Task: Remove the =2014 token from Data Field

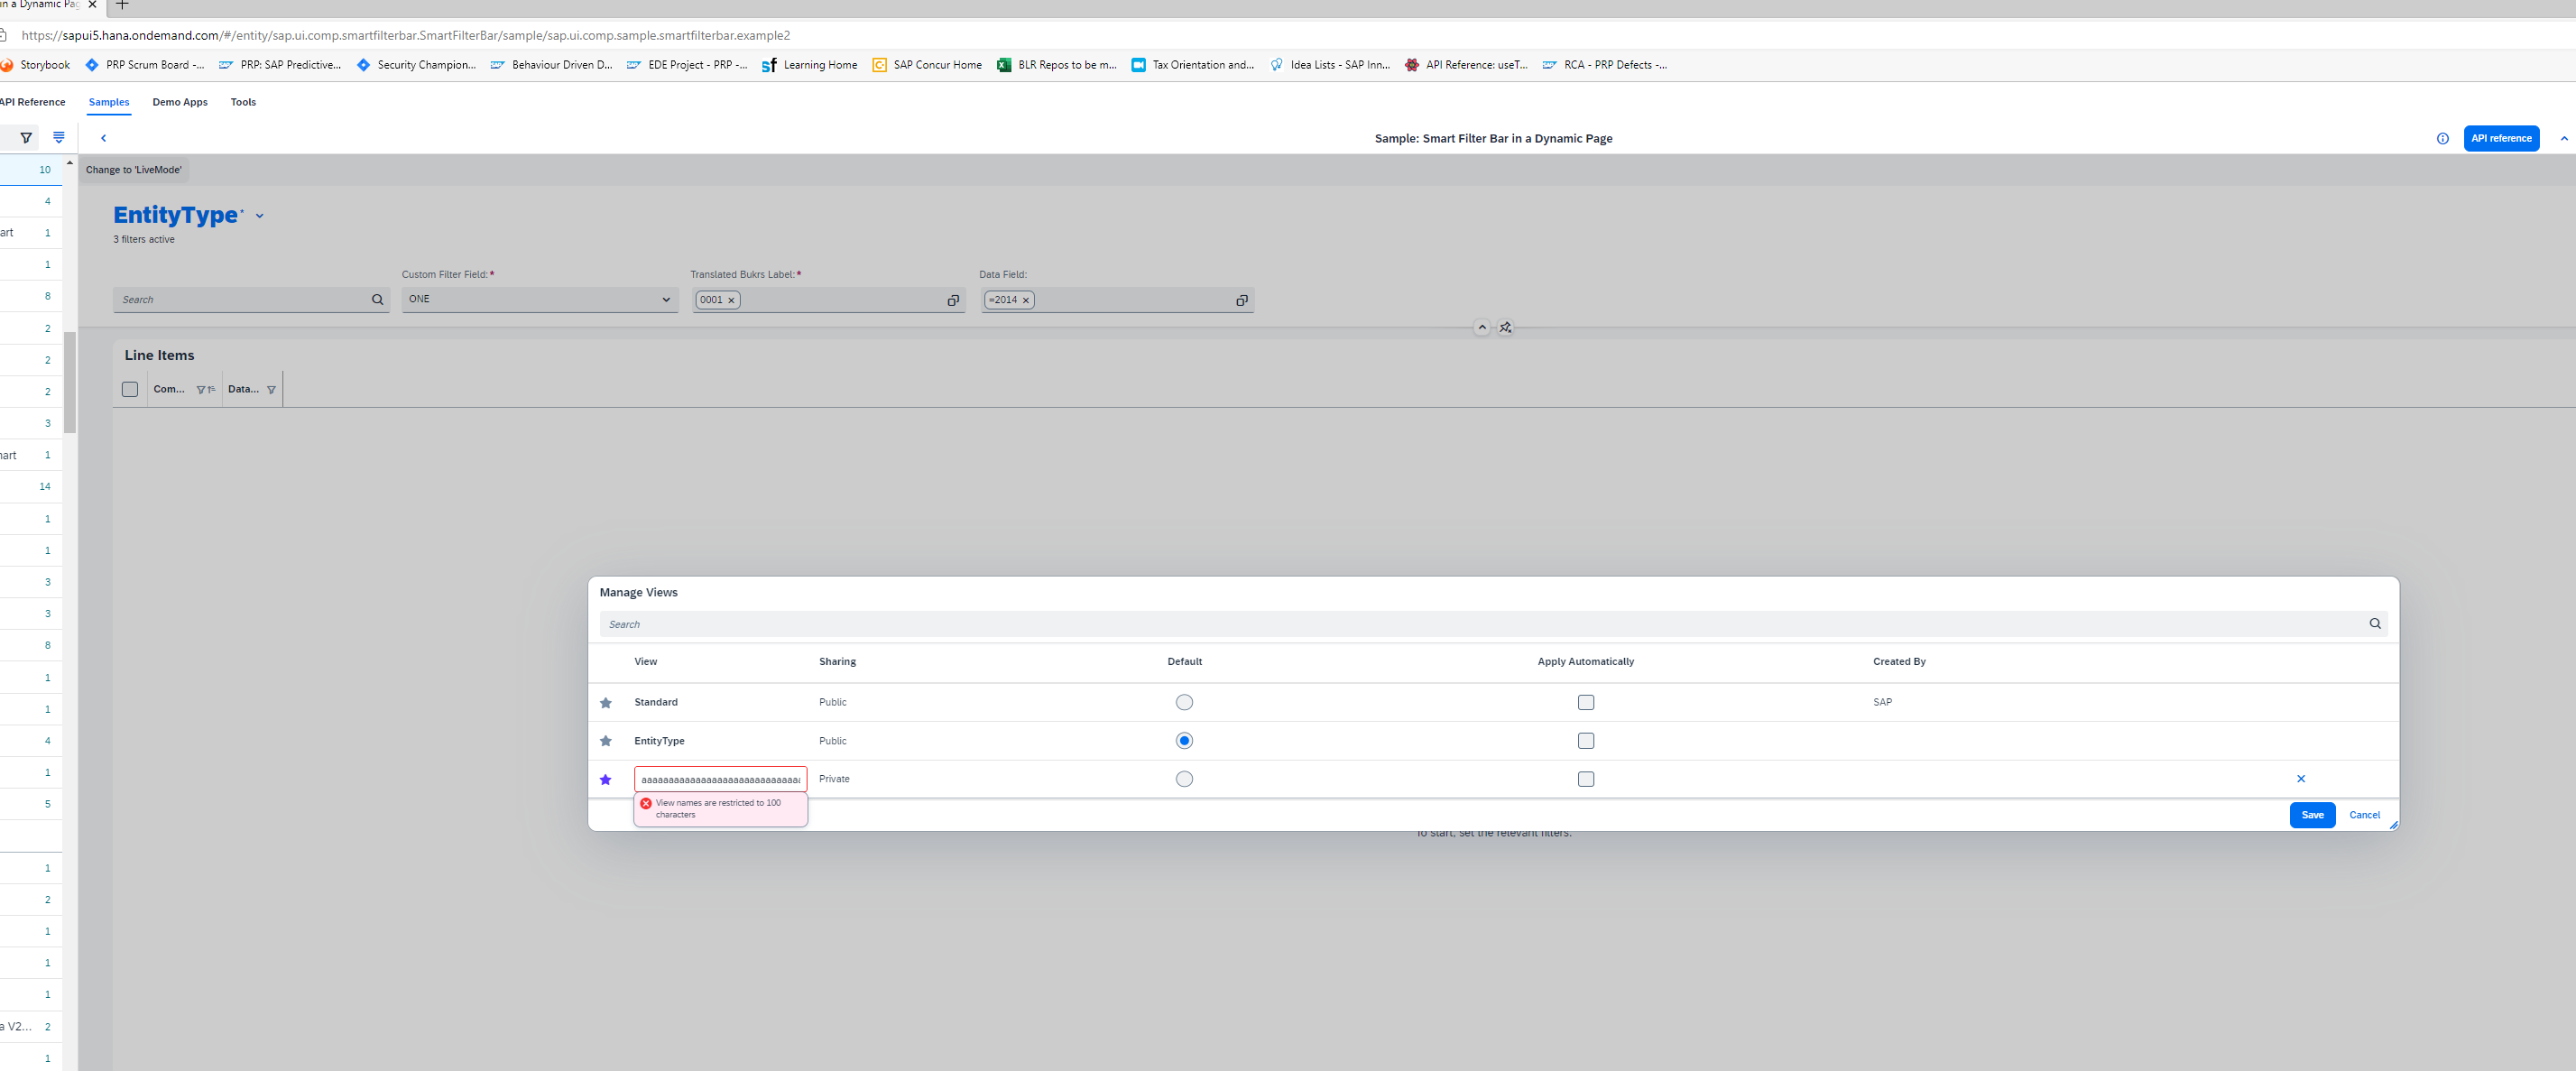Action: [1025, 300]
